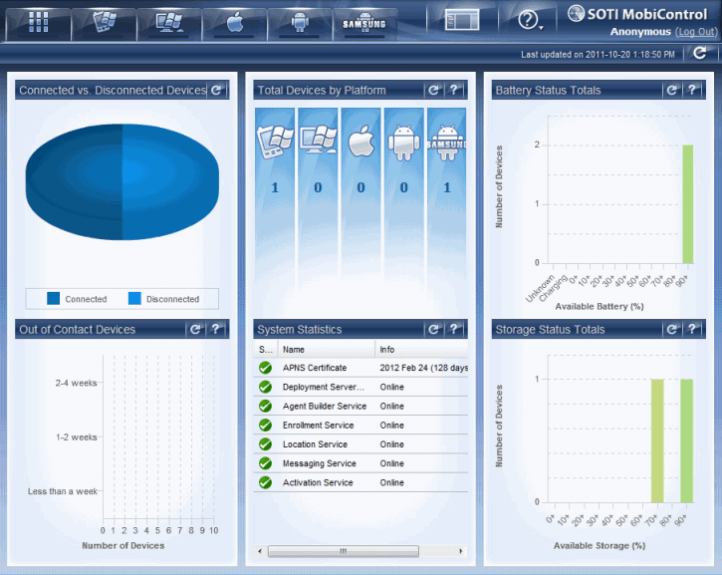Open the dashboard layout view icon
The image size is (722, 575).
pos(462,21)
